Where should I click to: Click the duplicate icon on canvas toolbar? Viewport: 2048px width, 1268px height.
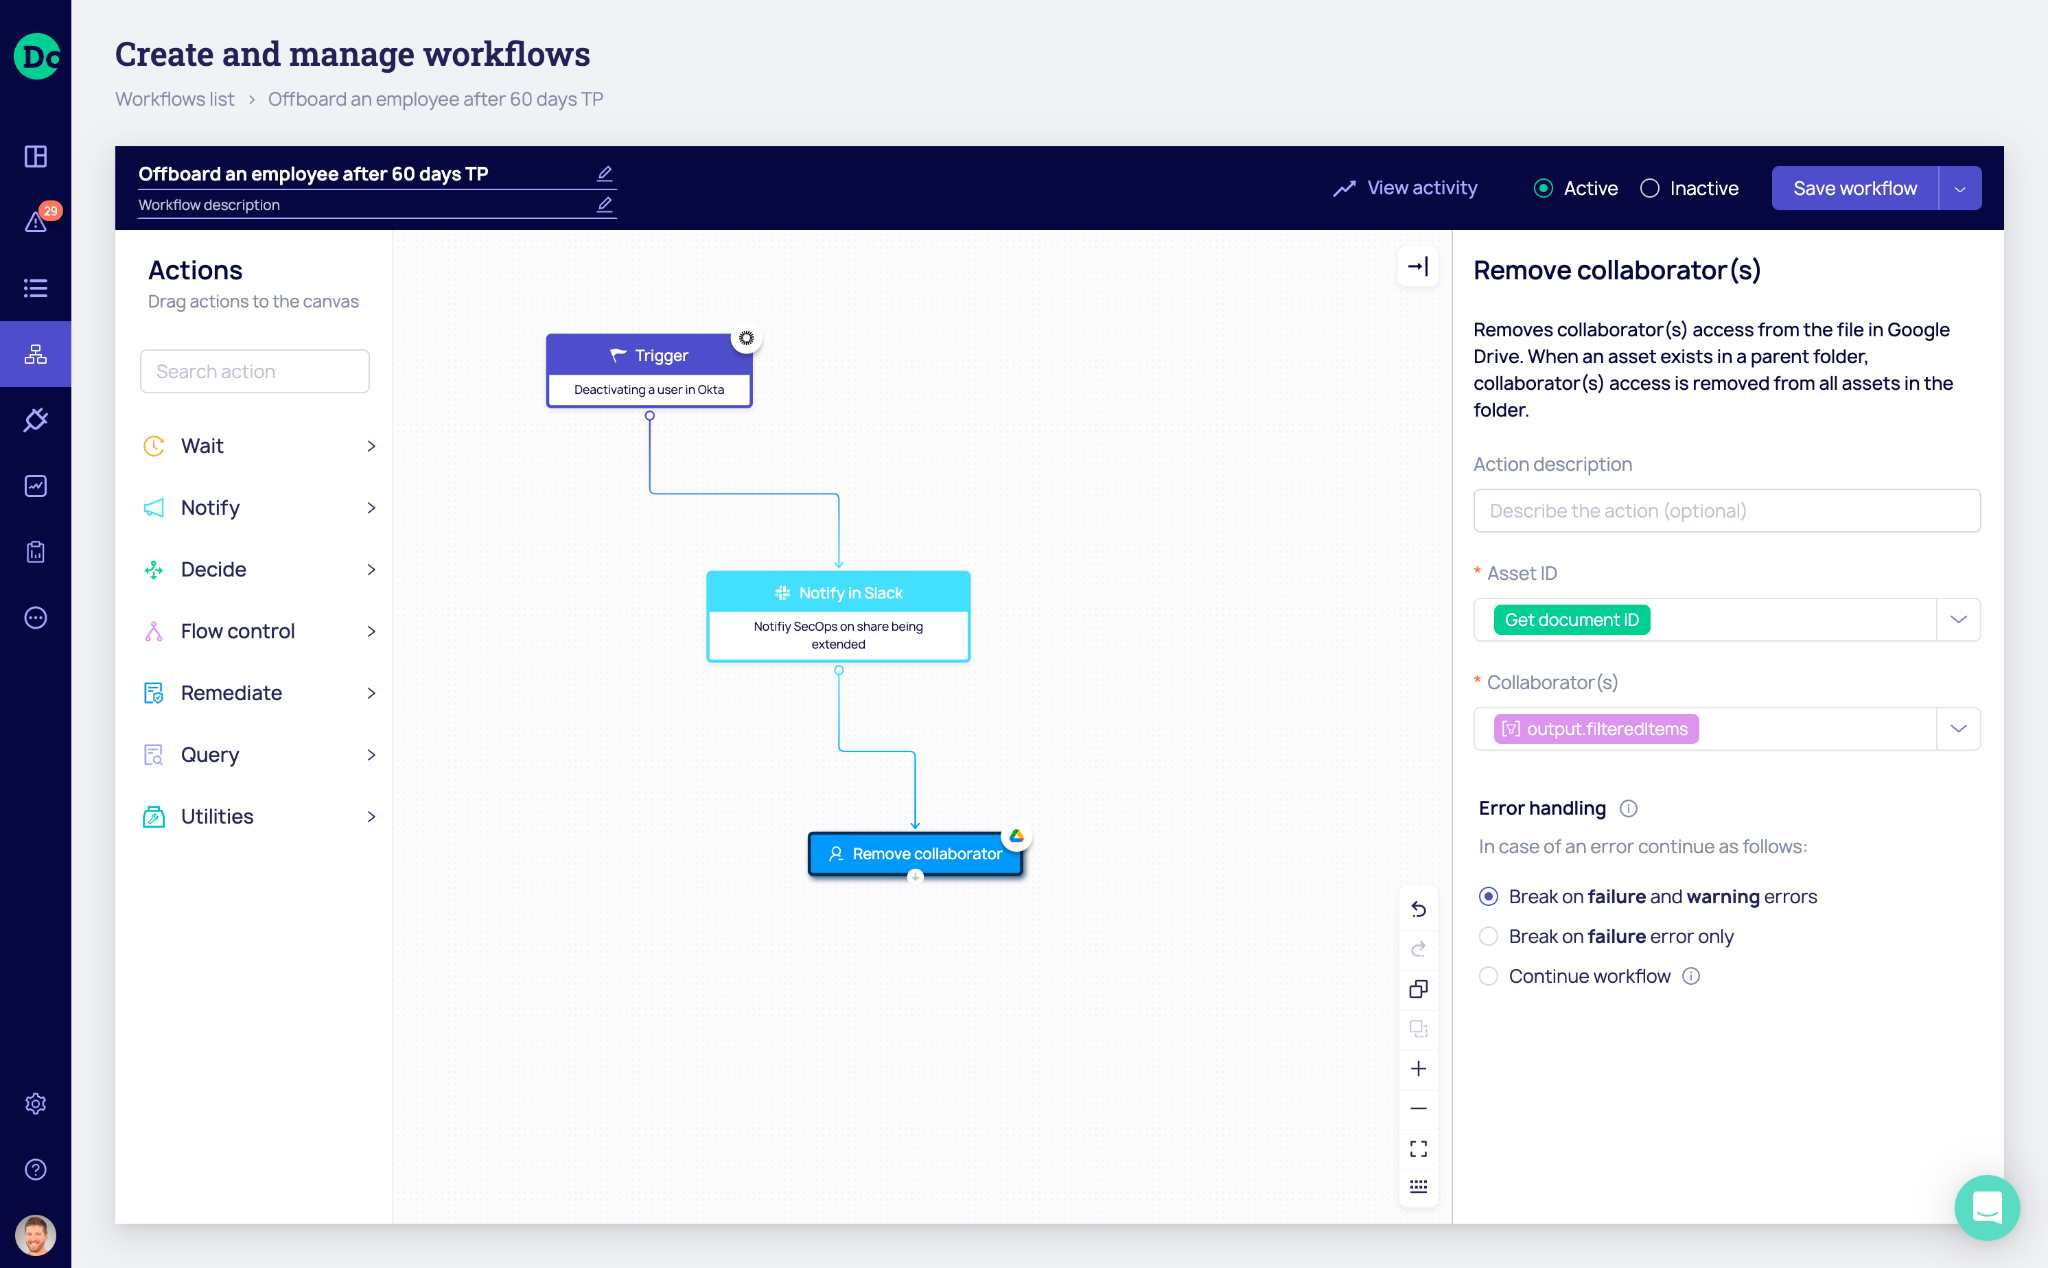point(1418,989)
